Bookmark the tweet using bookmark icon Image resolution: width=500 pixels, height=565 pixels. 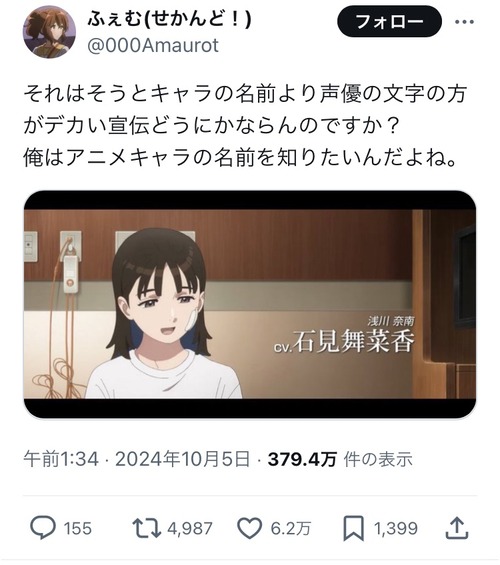point(353,528)
